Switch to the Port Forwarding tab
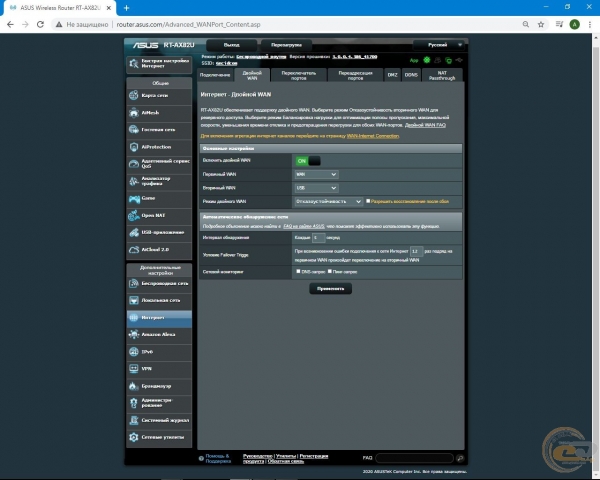Screen dimensions: 600x480 click(x=355, y=75)
